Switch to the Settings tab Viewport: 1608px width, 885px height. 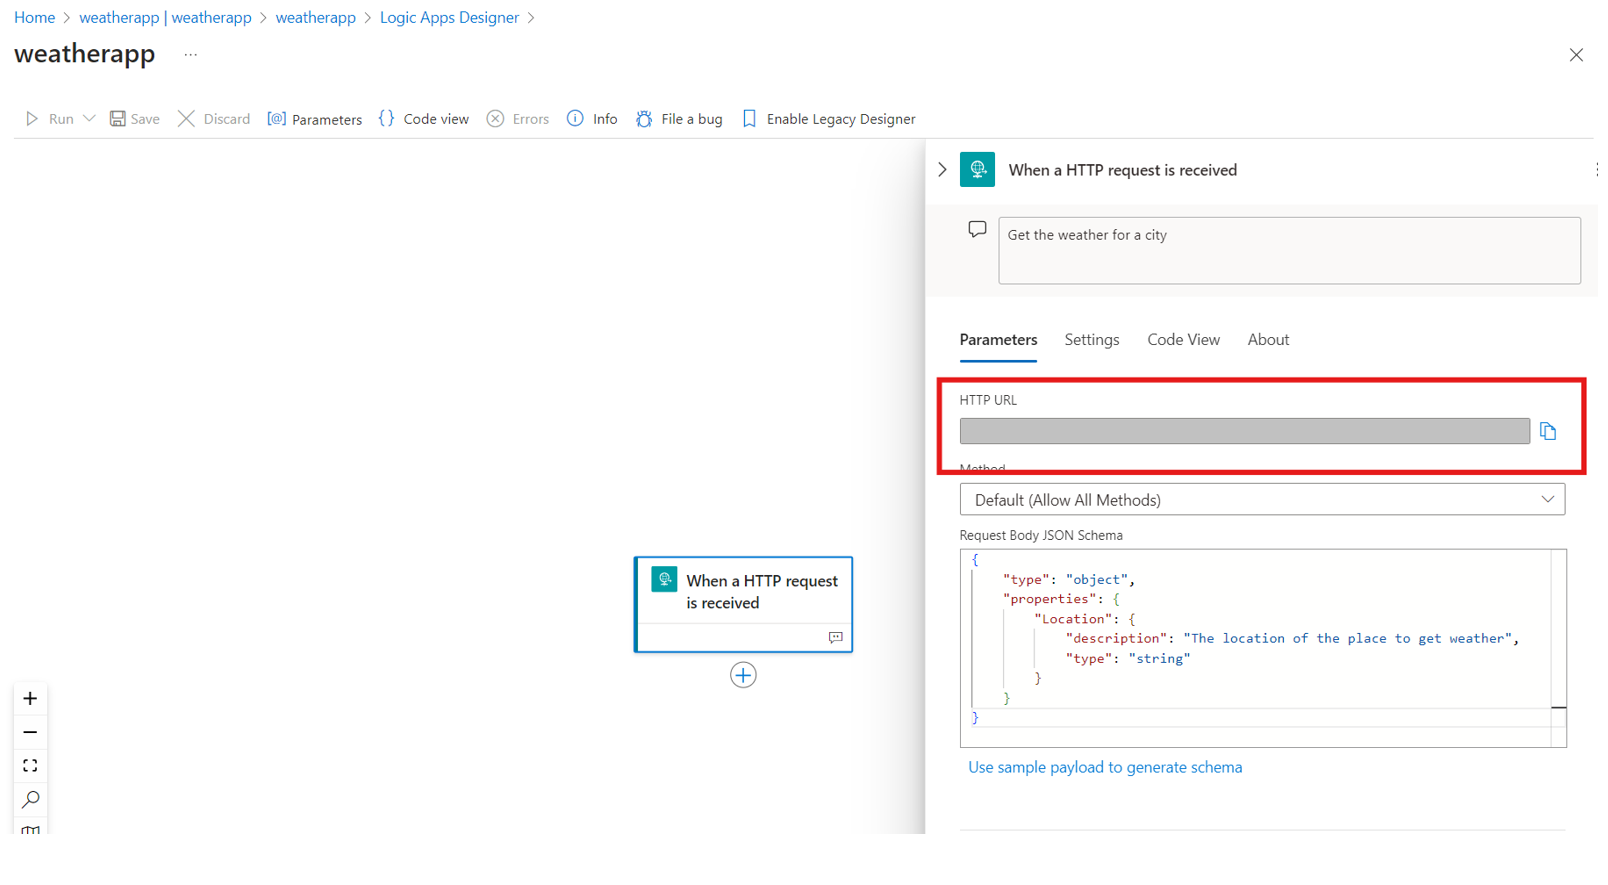(1092, 340)
